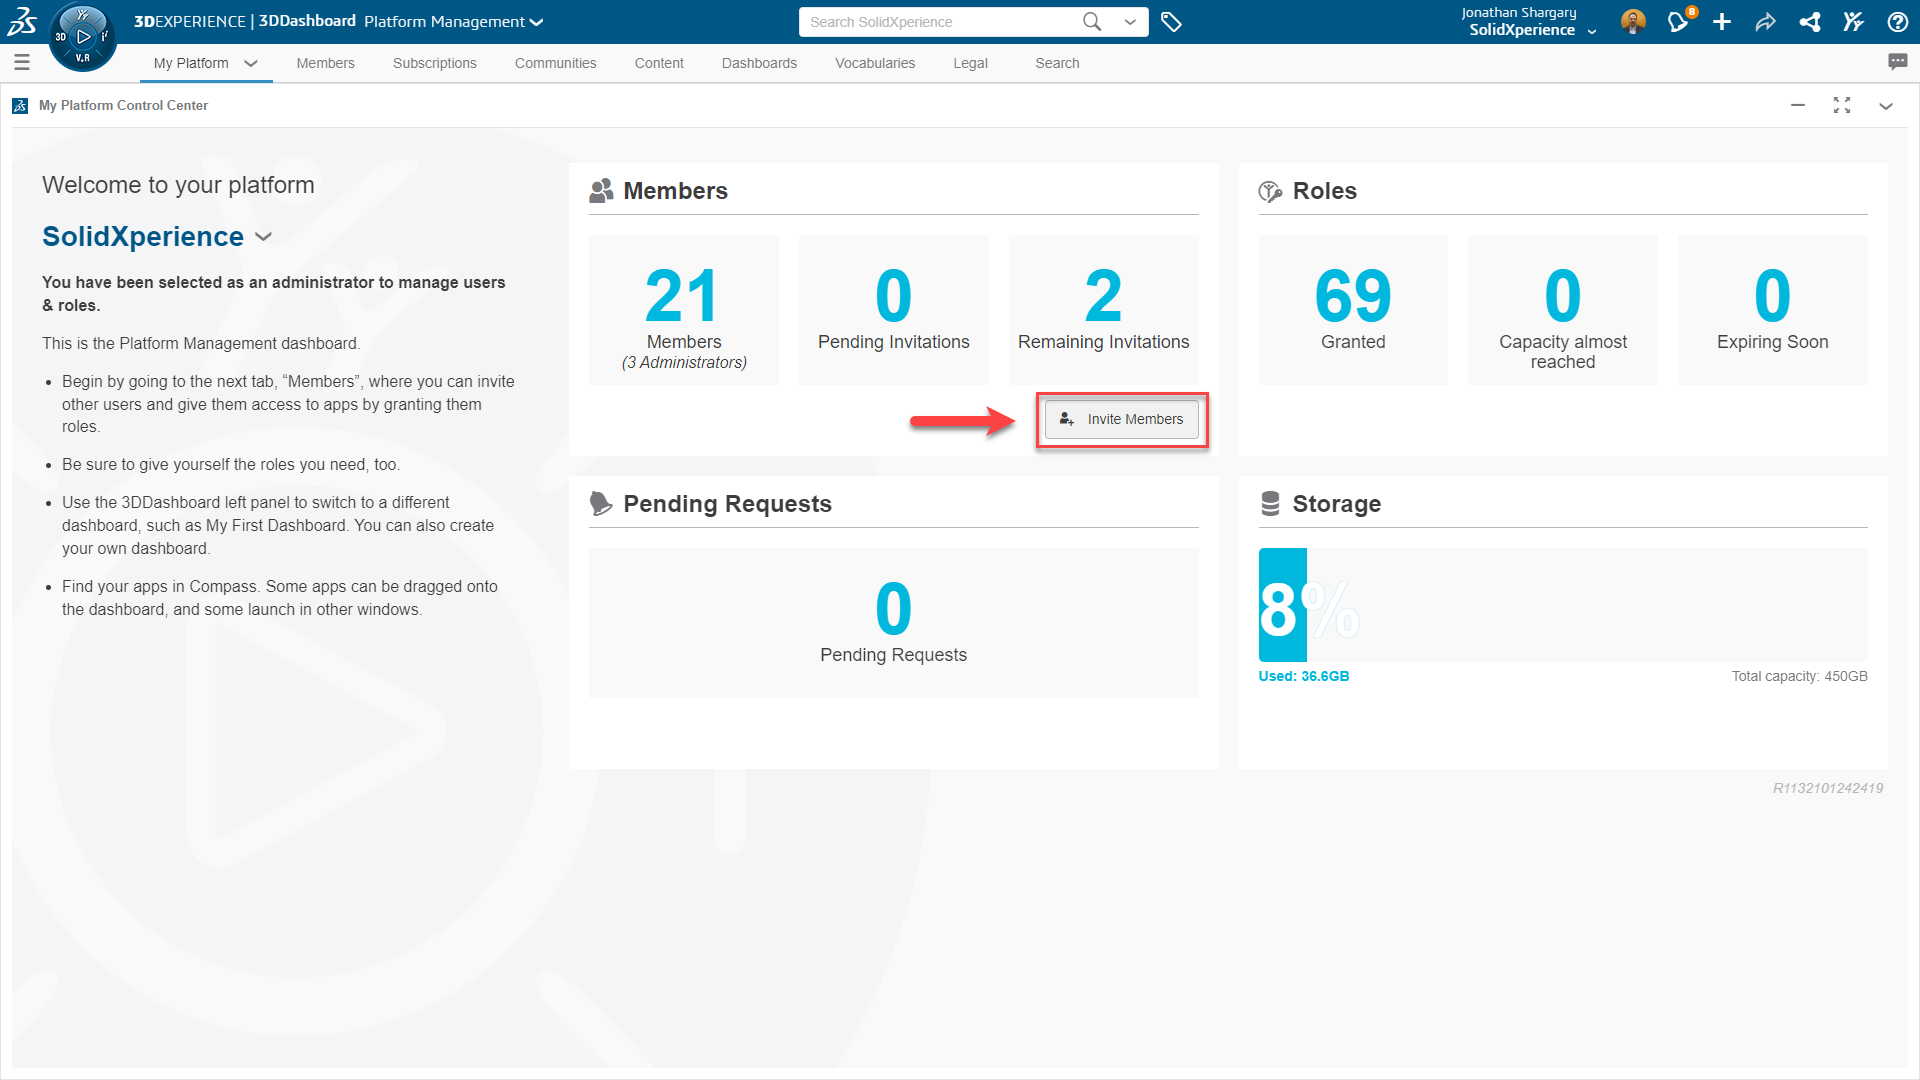Open the social network share icon
The height and width of the screenshot is (1080, 1920).
(x=1809, y=22)
